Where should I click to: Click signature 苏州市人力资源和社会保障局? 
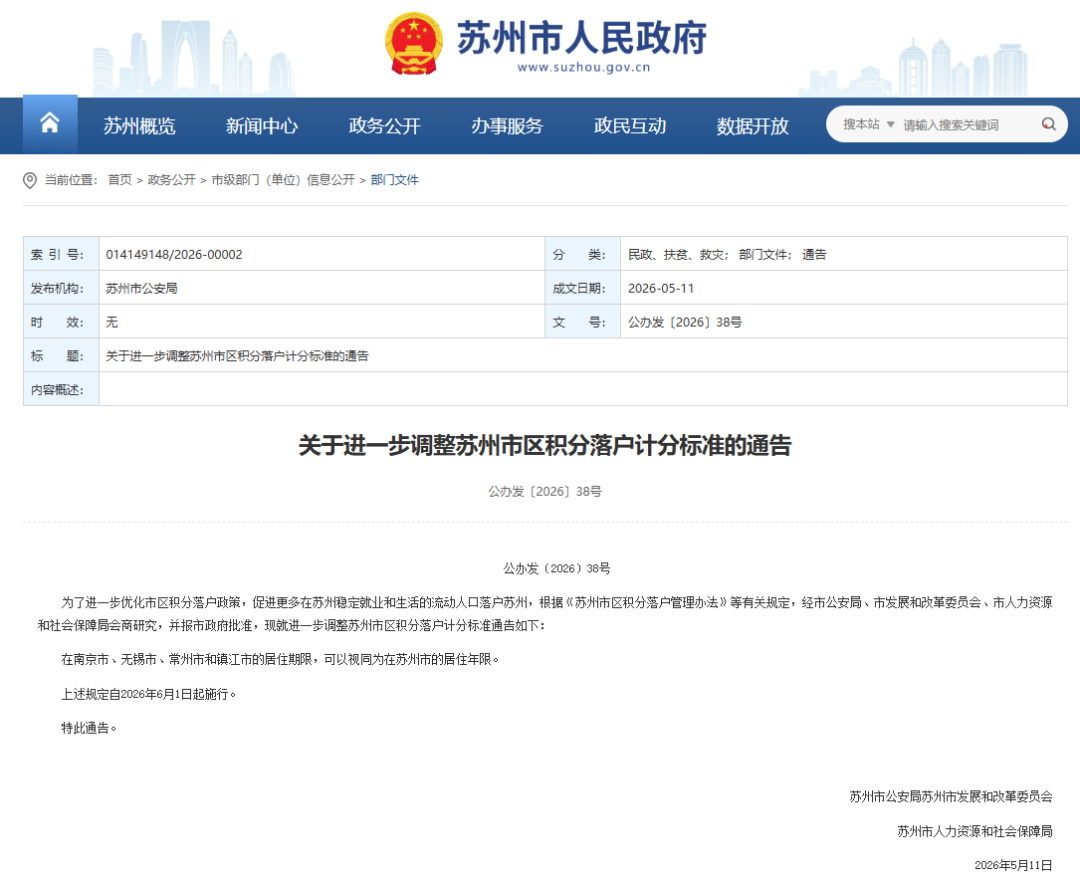(975, 831)
